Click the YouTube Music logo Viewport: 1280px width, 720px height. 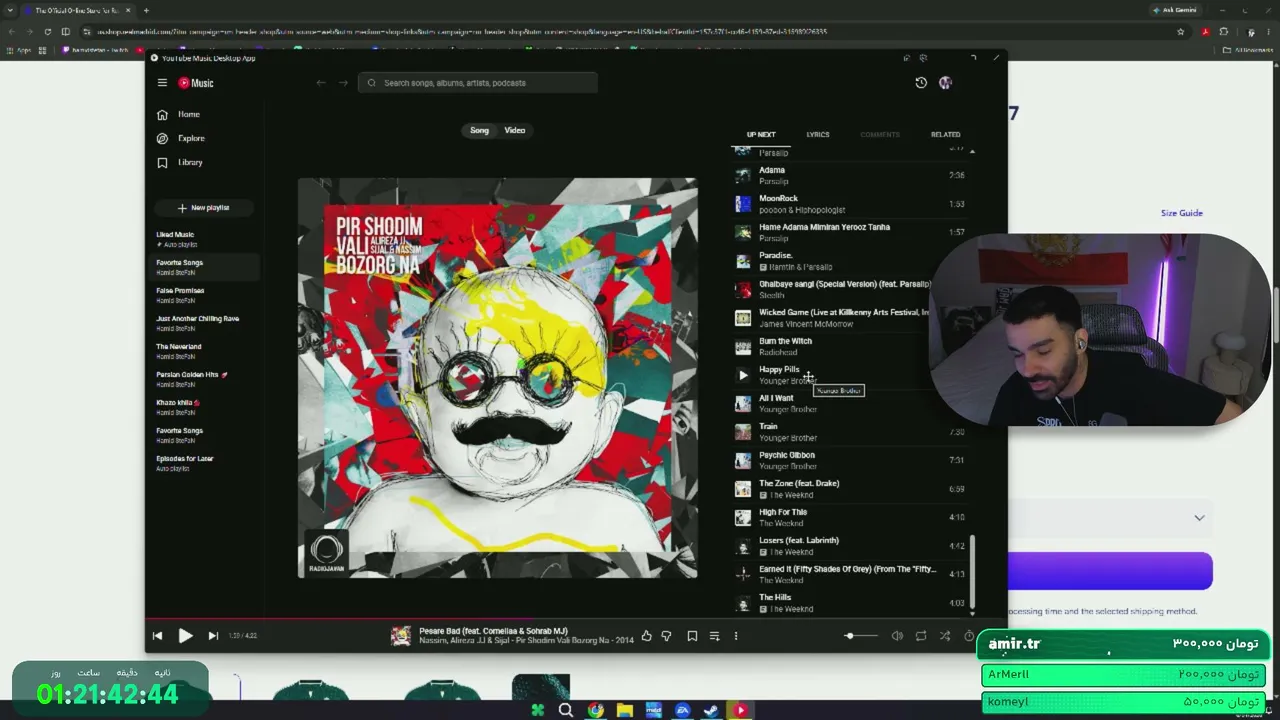(x=196, y=83)
